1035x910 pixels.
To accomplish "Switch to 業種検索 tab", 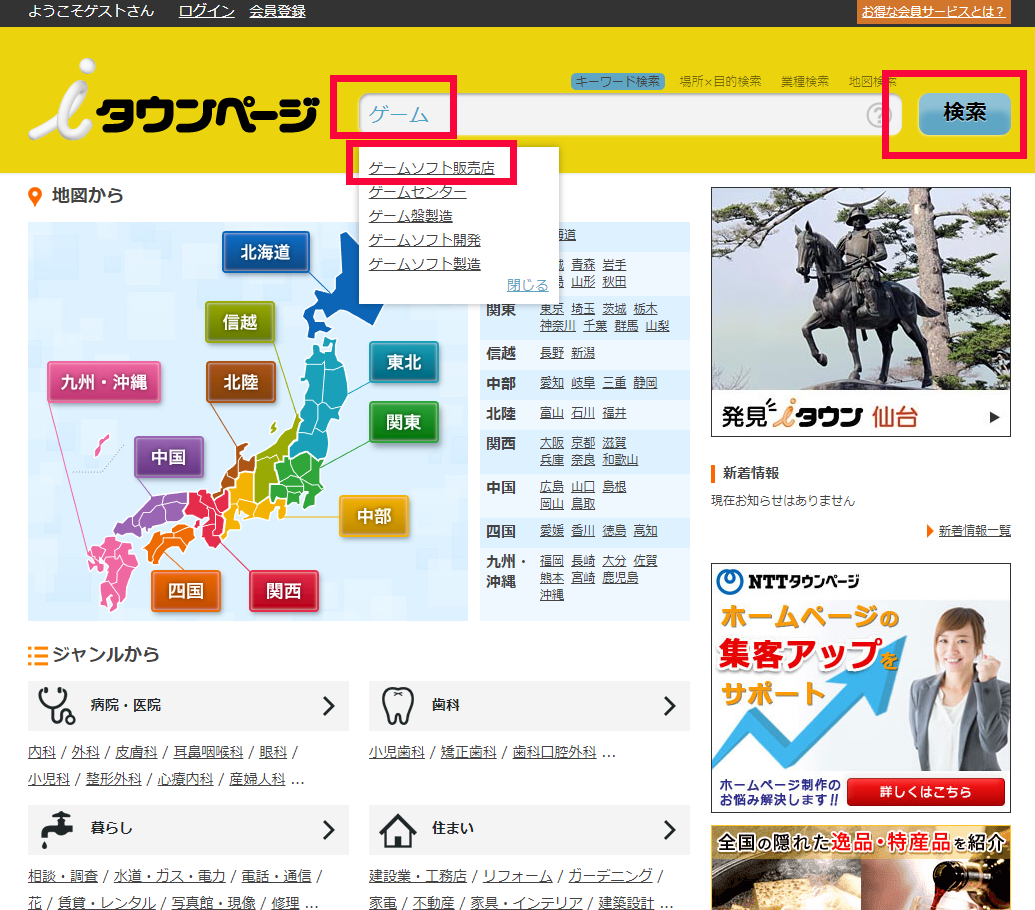I will click(x=804, y=81).
